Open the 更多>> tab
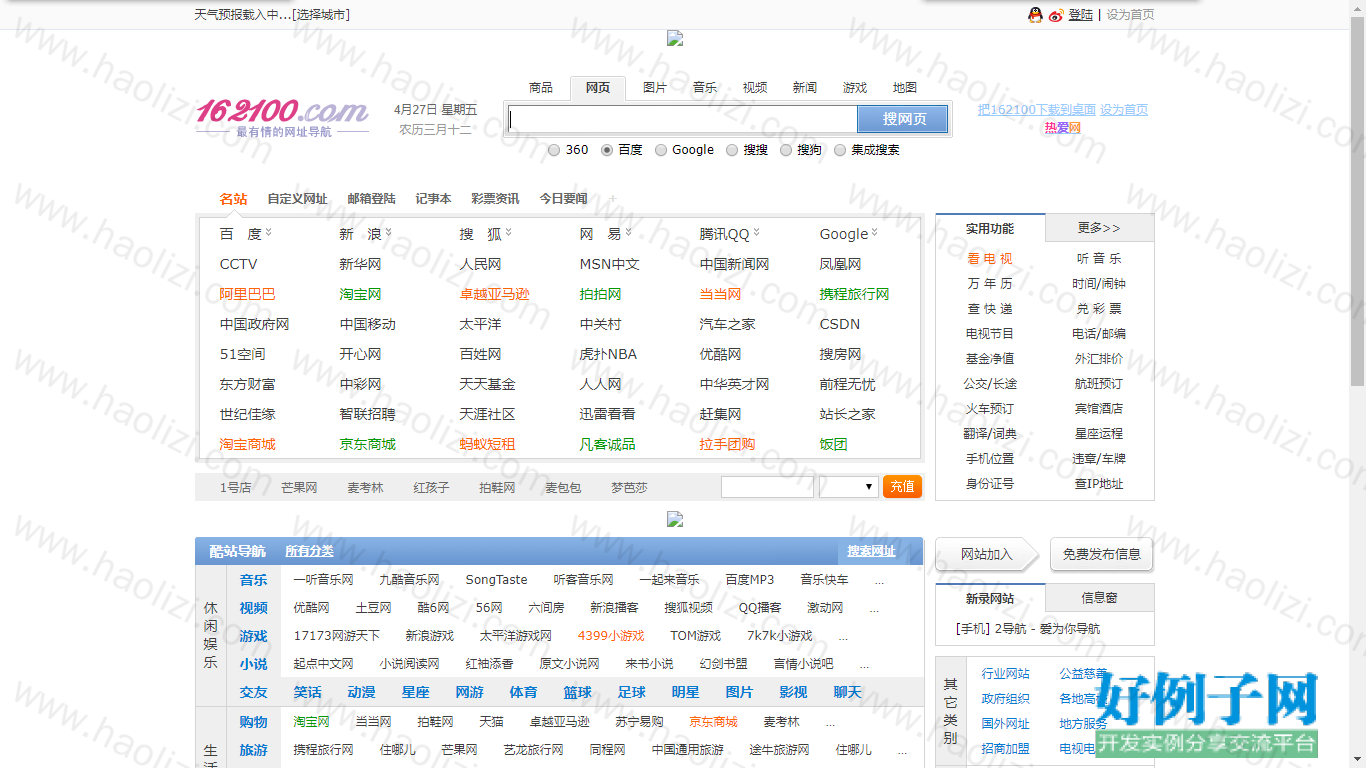1366x768 pixels. [x=1099, y=228]
